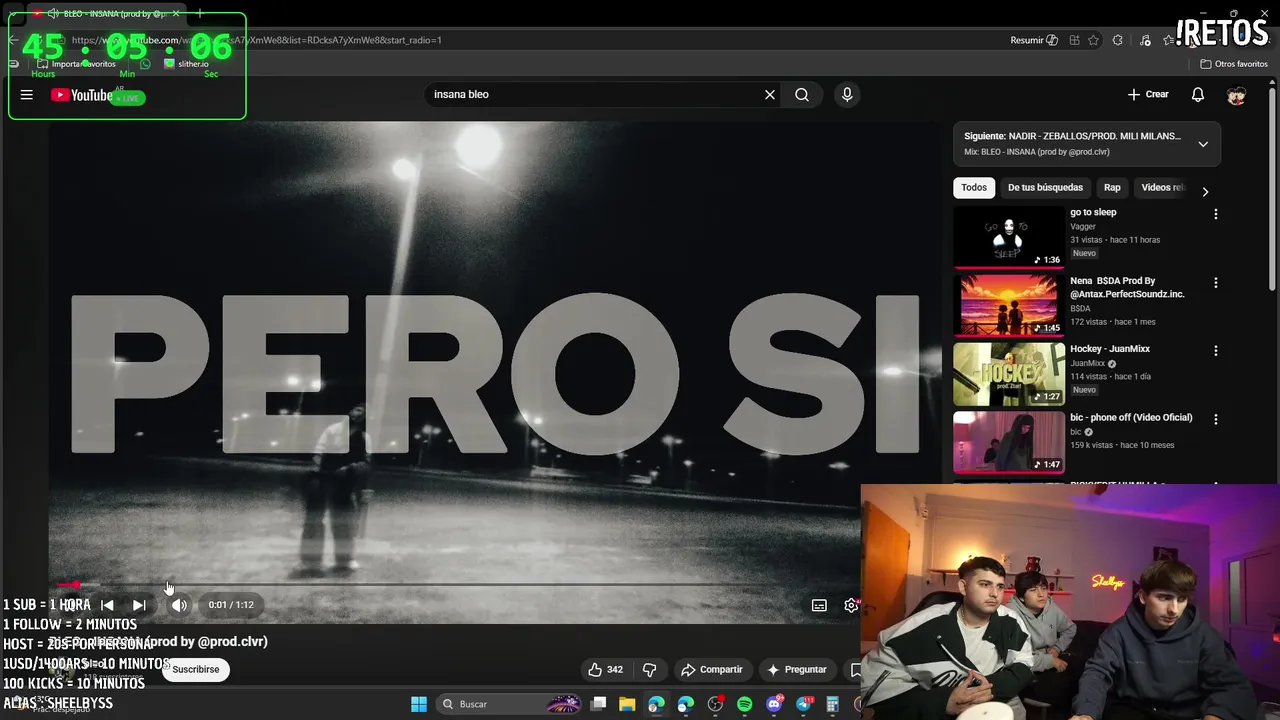The image size is (1280, 720).
Task: Open a new browser tab
Action: (x=199, y=14)
